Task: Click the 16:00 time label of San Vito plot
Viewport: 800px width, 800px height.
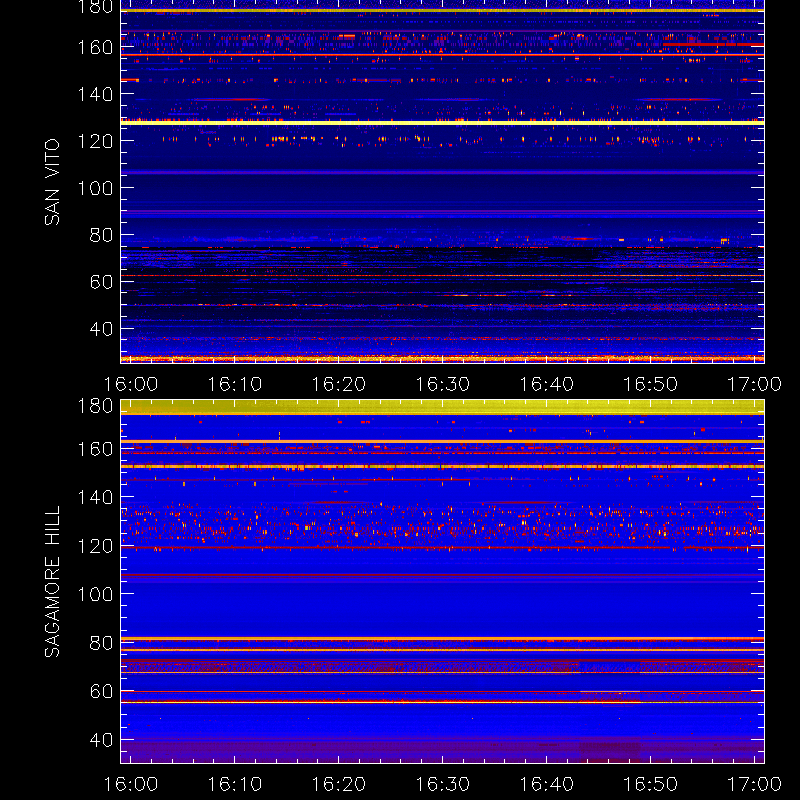Action: click(131, 384)
